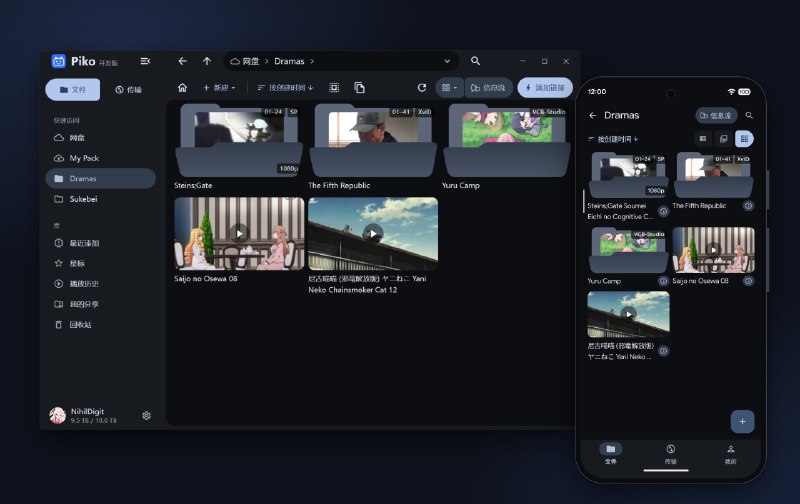Open info for Saijo no Osewa 08 on phone

[x=748, y=281]
